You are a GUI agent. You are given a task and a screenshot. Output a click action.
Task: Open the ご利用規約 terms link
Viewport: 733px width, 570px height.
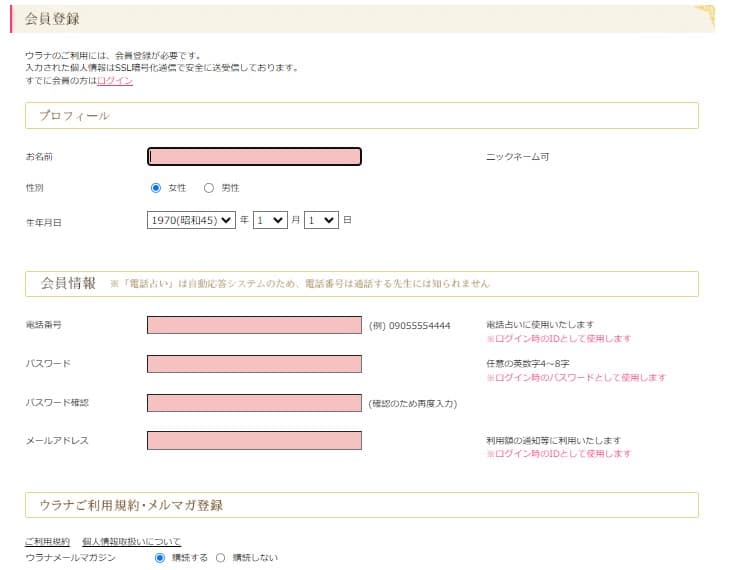(47, 541)
